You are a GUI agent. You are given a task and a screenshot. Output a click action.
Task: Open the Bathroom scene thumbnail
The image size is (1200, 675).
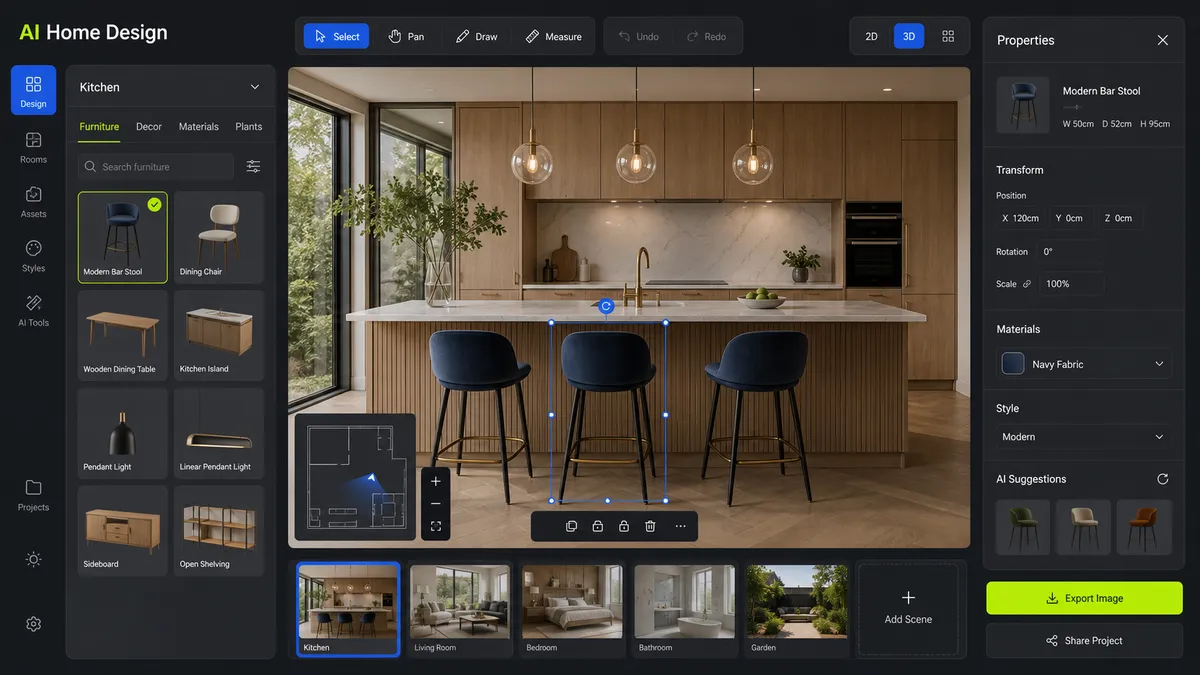click(x=685, y=609)
